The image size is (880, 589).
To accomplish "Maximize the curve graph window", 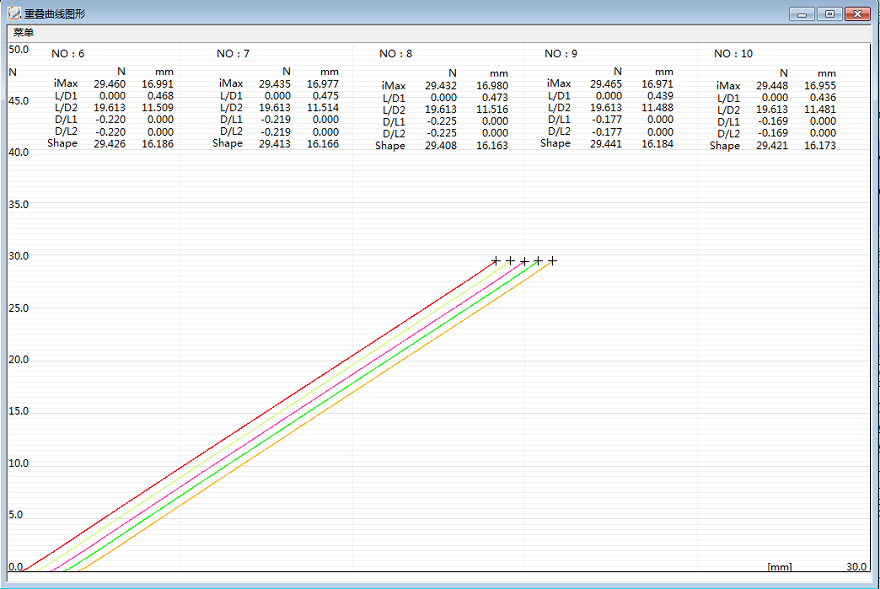I will tap(829, 14).
